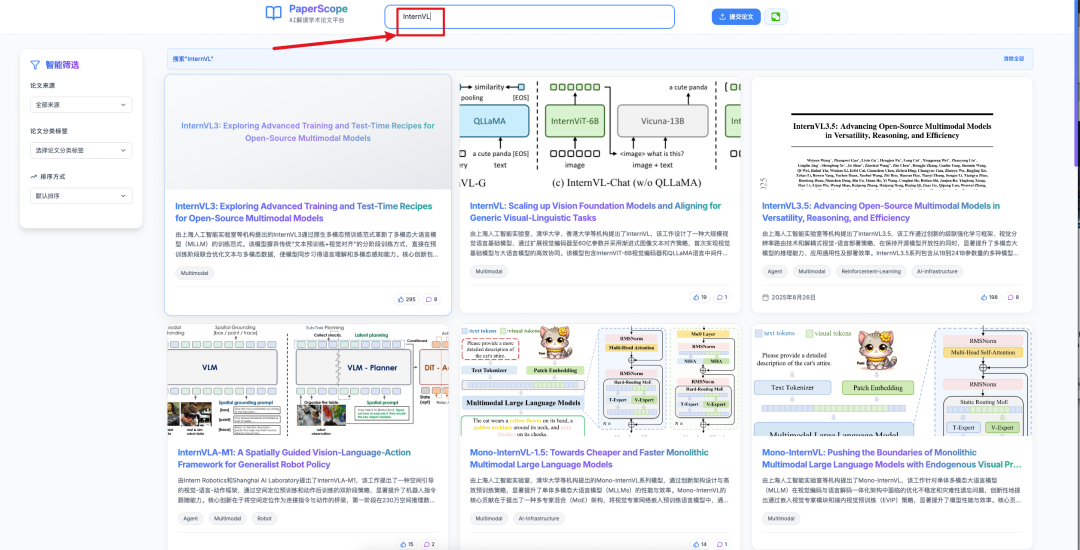
Task: Click the 清除全部 clear all link
Action: point(1013,59)
